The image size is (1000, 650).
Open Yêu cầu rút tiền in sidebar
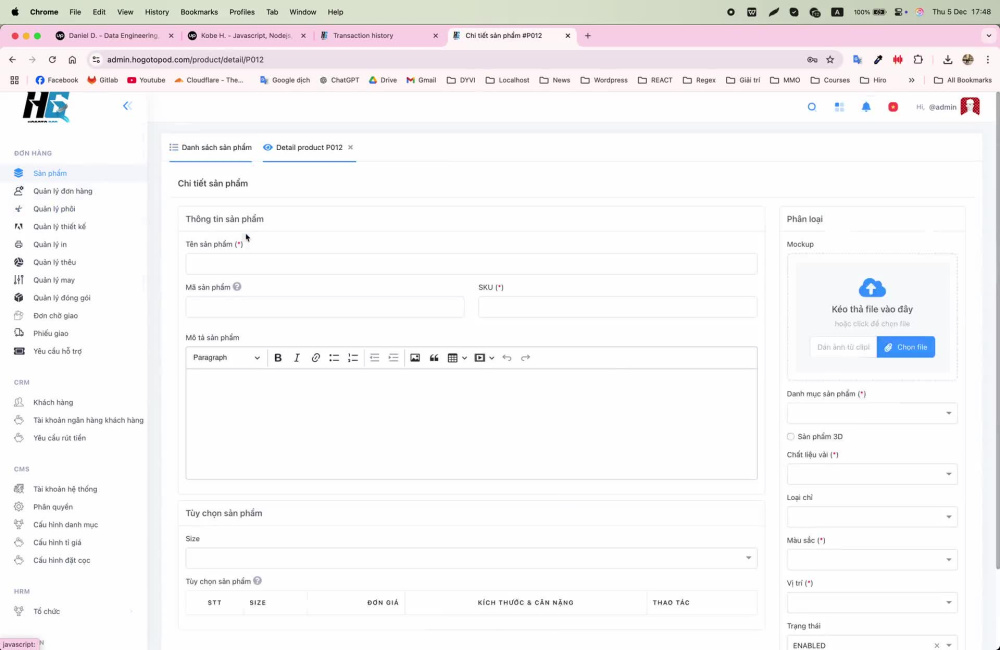pos(59,438)
